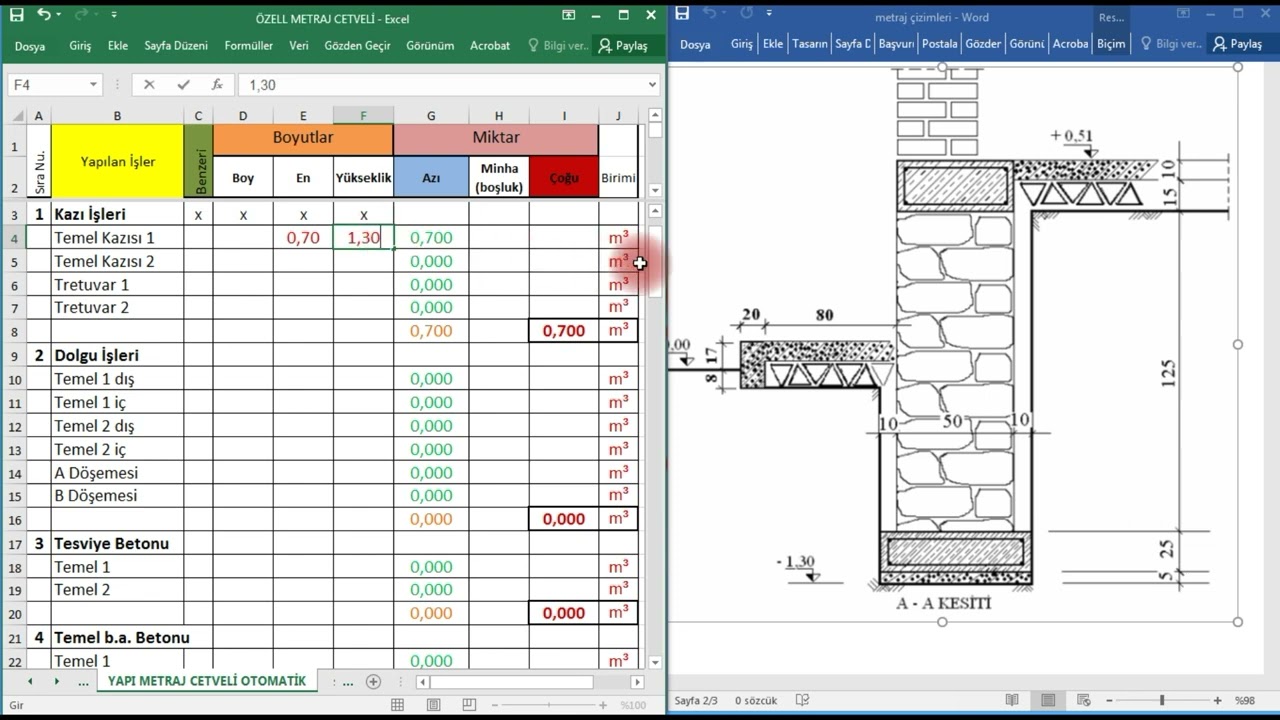Click Bilgi ver search box in Word

pyautogui.click(x=1170, y=44)
